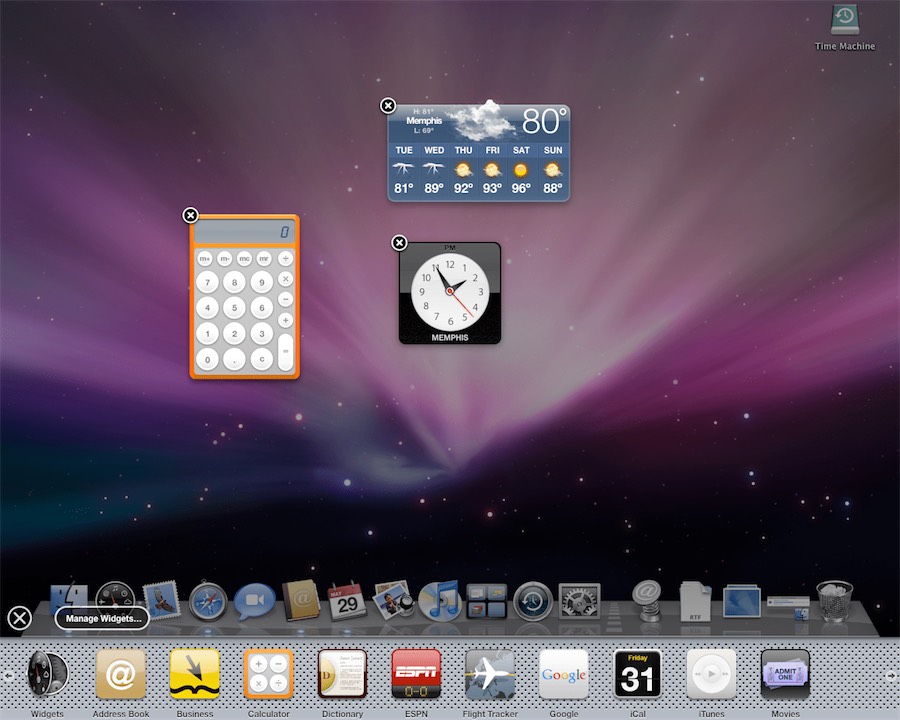Click the calculator 1 key
This screenshot has width=900, height=720.
207,334
